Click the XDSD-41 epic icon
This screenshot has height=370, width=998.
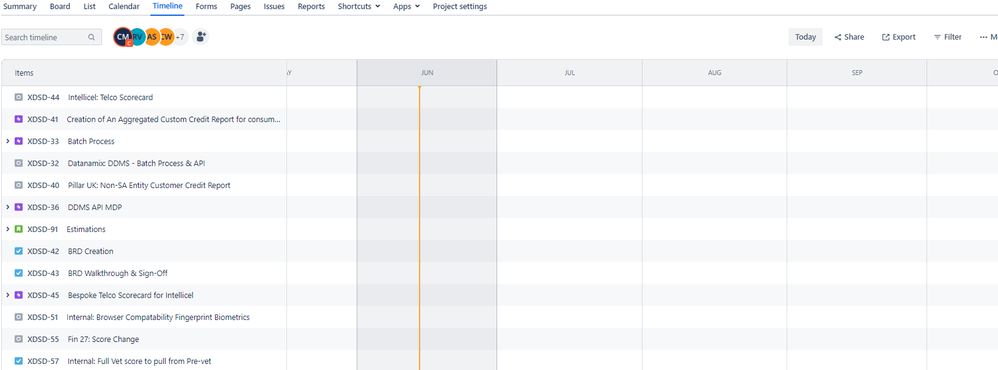(x=18, y=119)
